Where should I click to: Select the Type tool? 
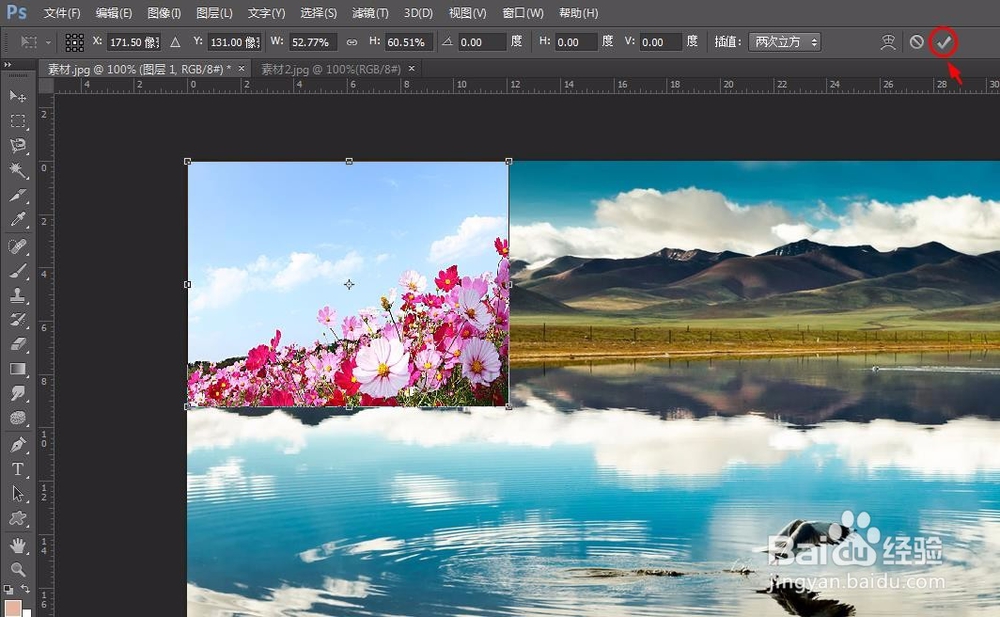[17, 470]
